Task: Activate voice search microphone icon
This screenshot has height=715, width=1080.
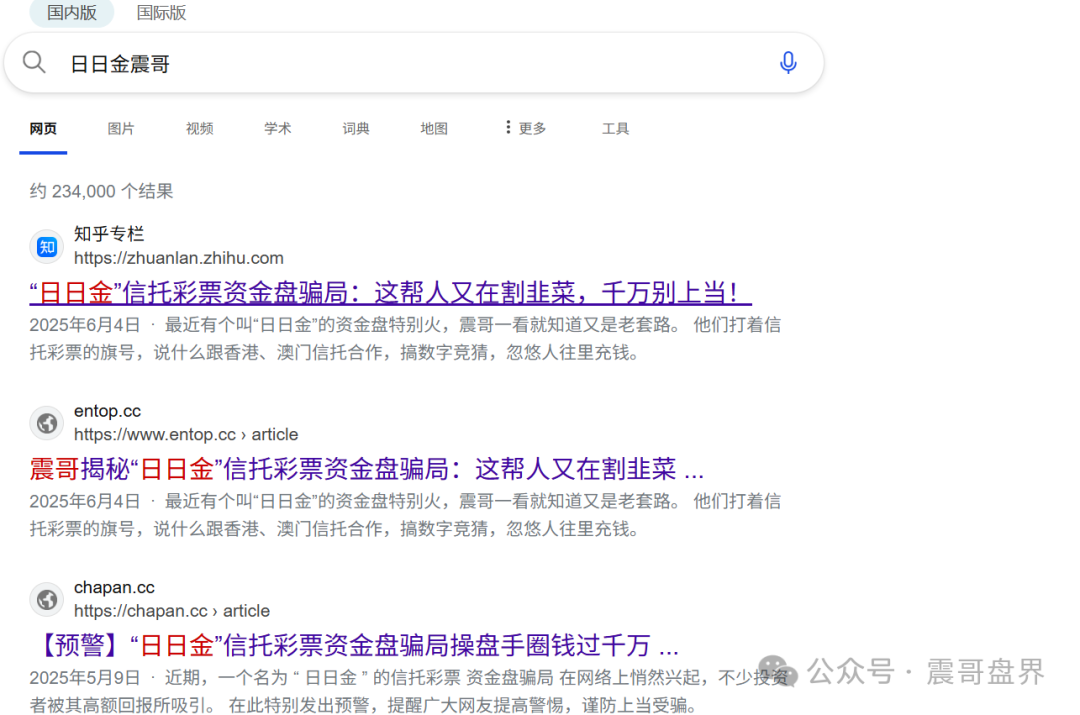Action: click(788, 63)
